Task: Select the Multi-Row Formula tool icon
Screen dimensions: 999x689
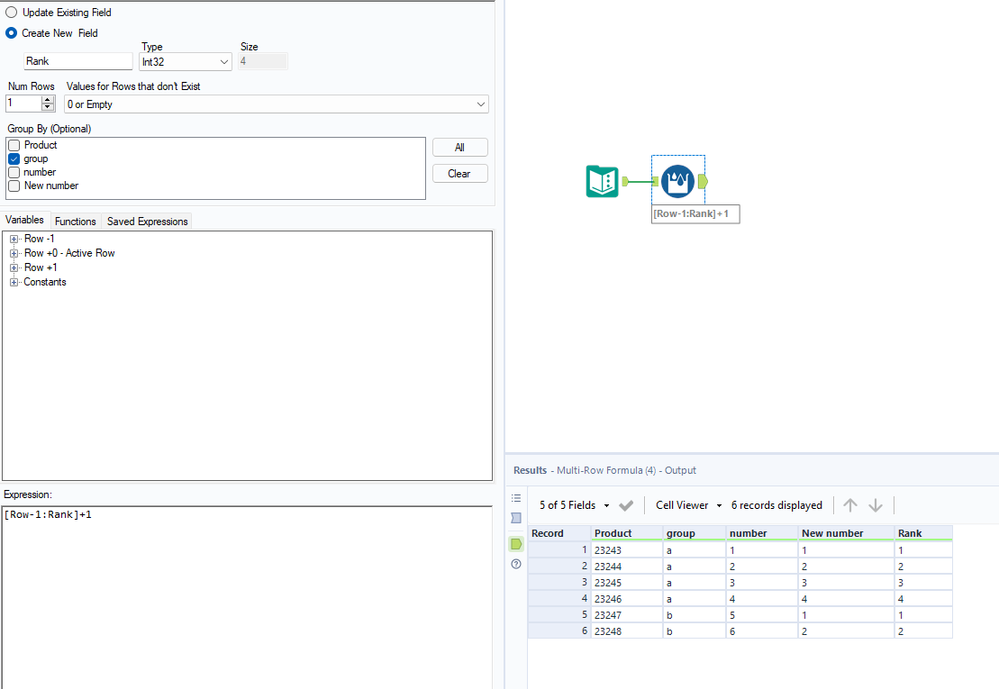Action: pyautogui.click(x=677, y=181)
